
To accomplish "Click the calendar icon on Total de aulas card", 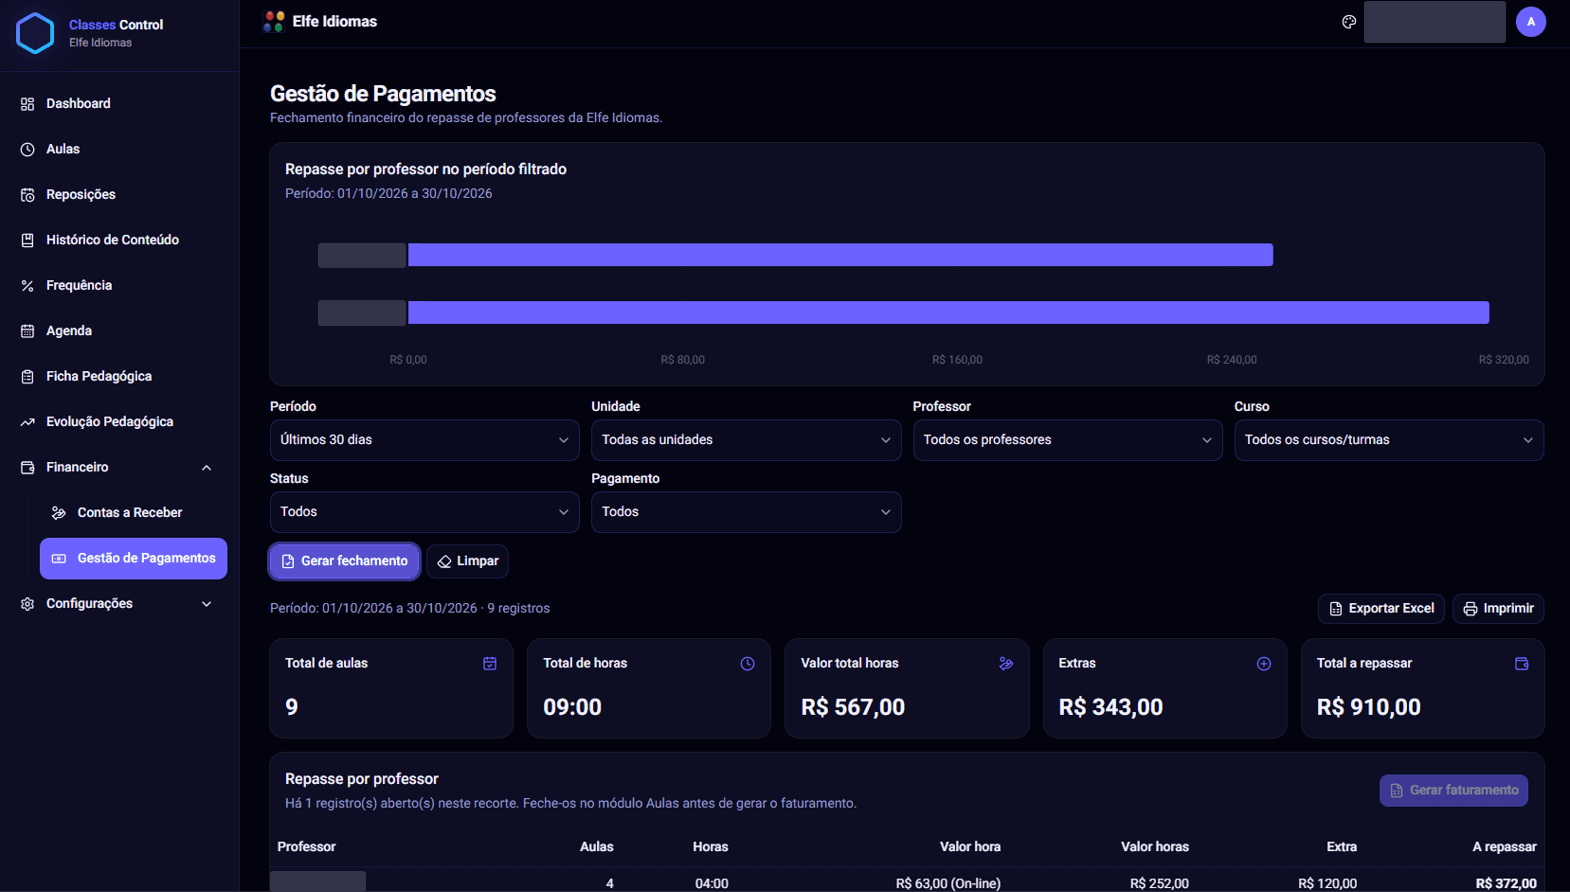I will pos(490,664).
